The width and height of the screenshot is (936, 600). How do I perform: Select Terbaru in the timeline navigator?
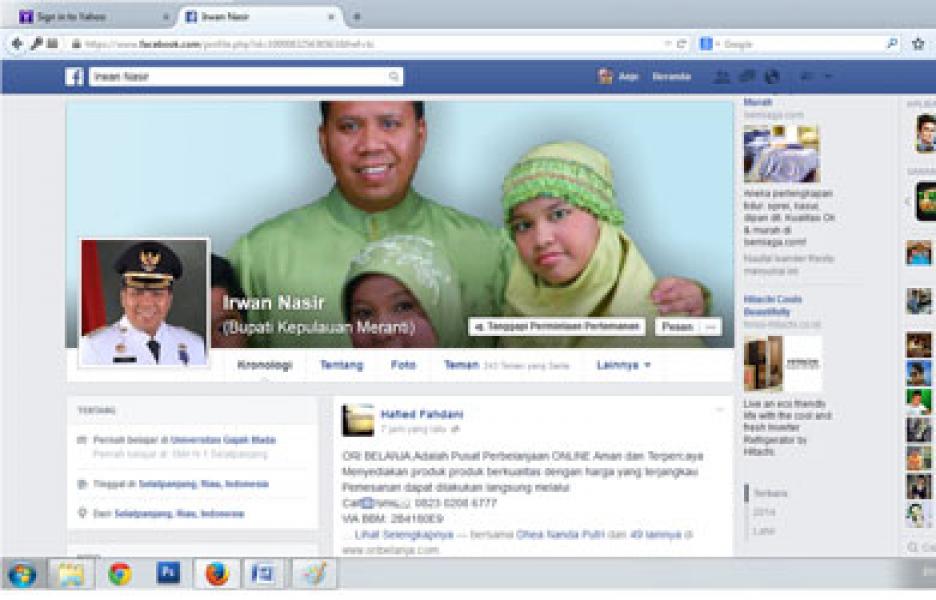click(x=770, y=493)
